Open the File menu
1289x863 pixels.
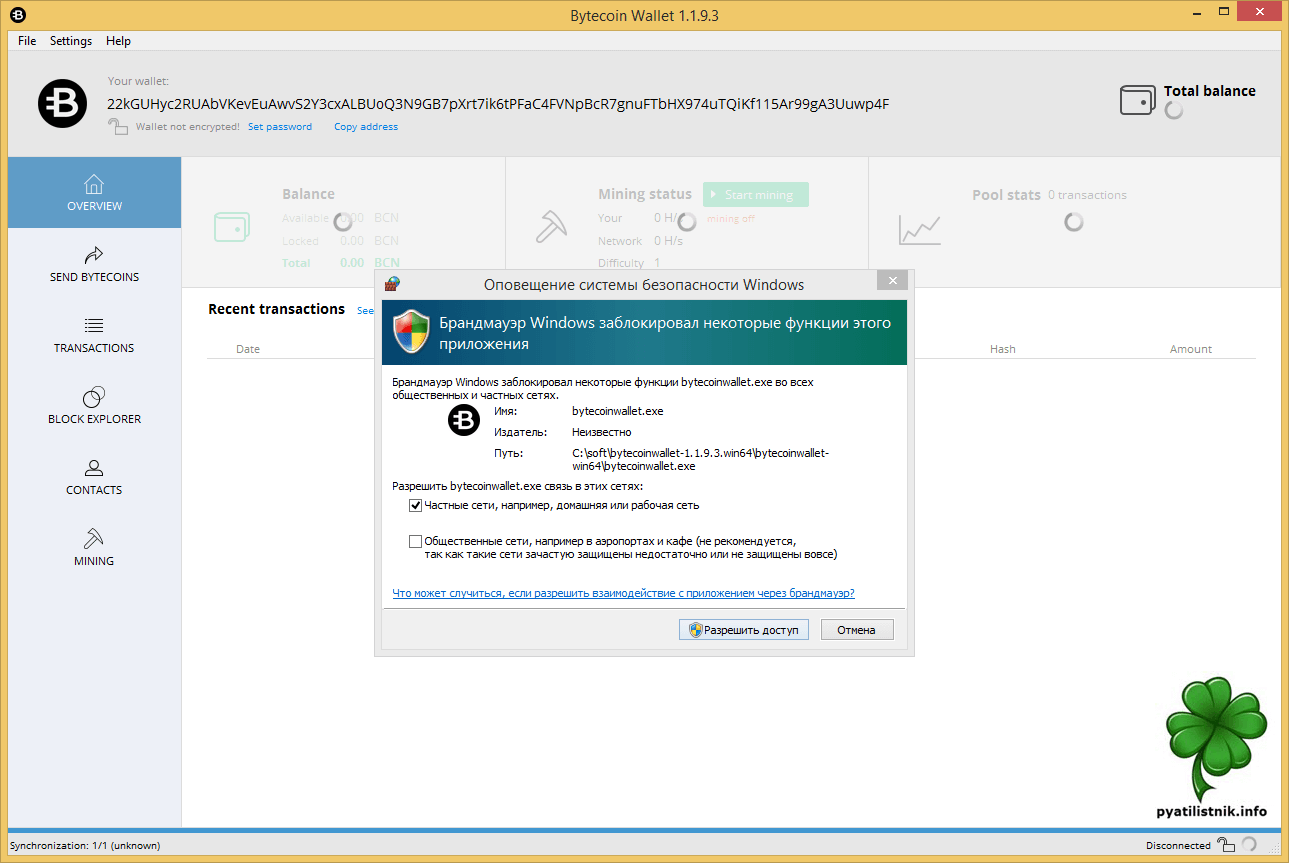click(27, 41)
